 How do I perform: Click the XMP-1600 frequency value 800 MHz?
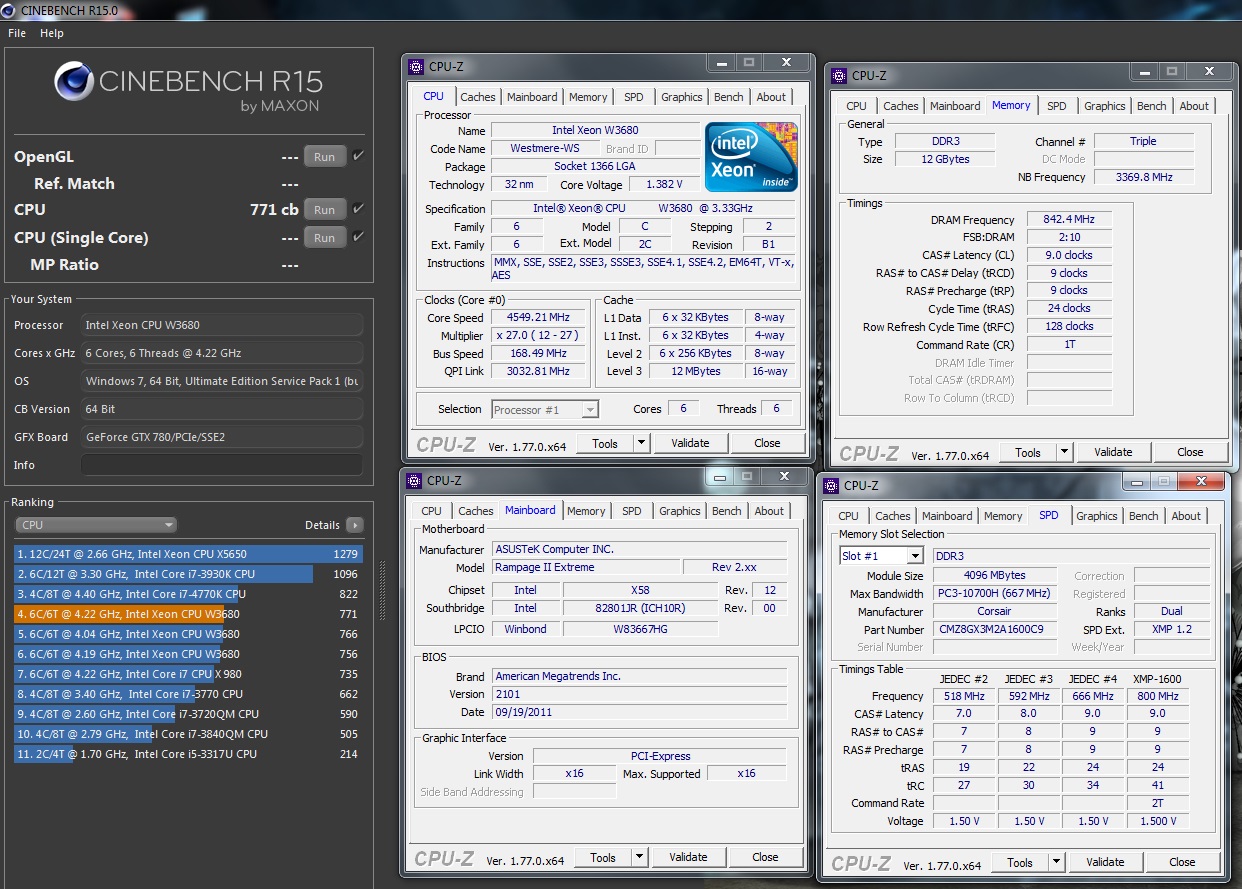click(x=1158, y=696)
